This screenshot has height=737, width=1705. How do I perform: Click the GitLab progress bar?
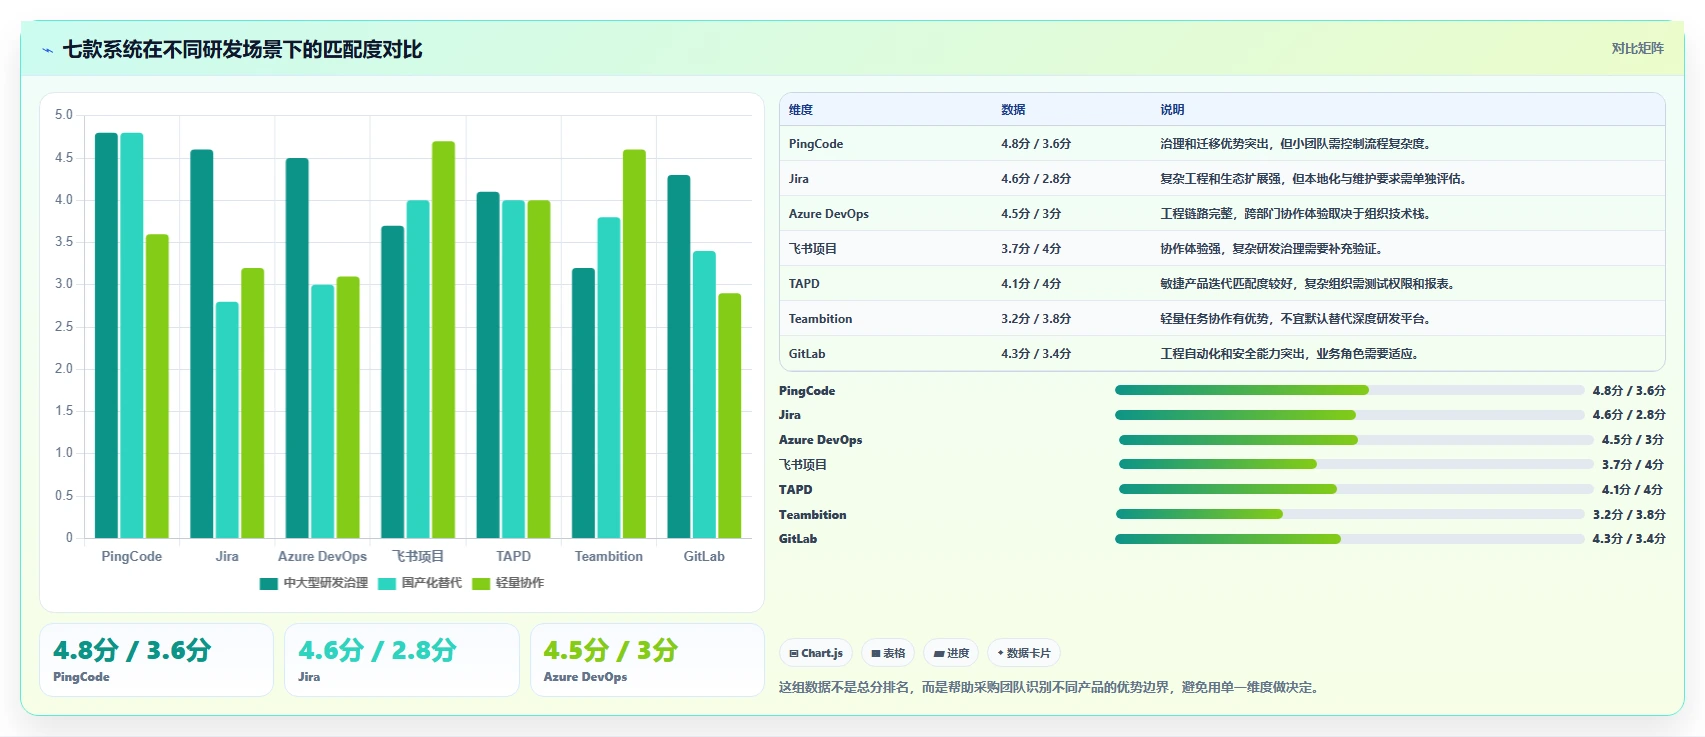[1350, 539]
